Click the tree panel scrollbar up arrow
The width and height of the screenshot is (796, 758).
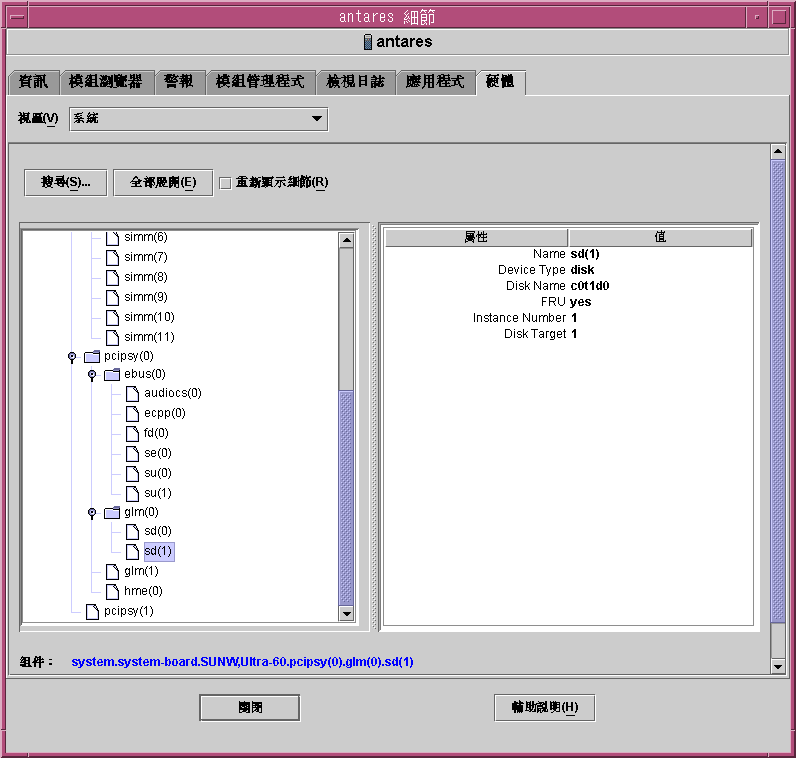[x=347, y=240]
